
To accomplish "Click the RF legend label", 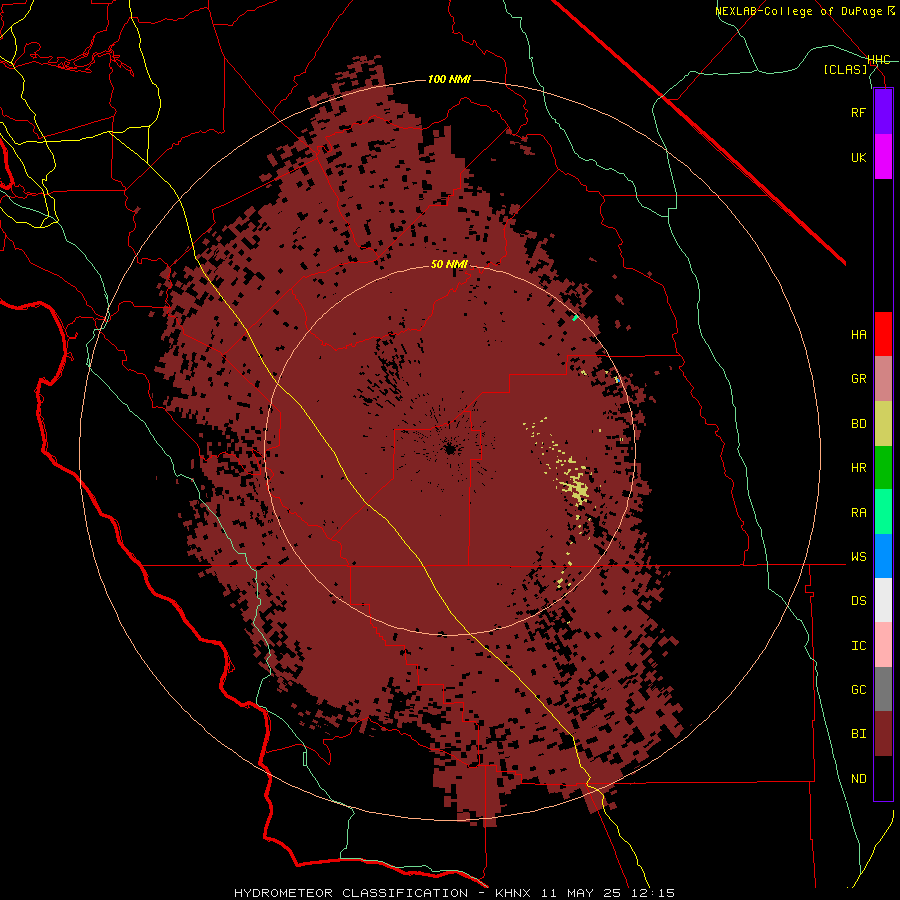I will pos(858,112).
